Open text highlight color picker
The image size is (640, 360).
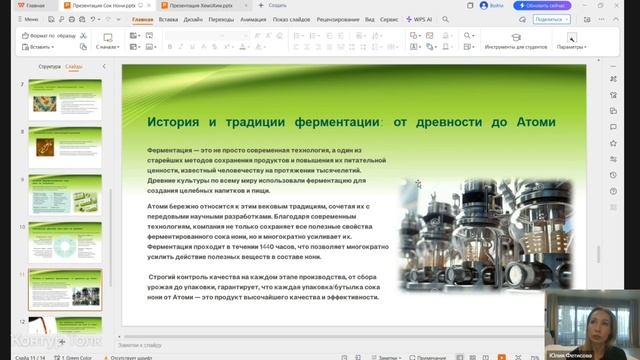coord(260,47)
